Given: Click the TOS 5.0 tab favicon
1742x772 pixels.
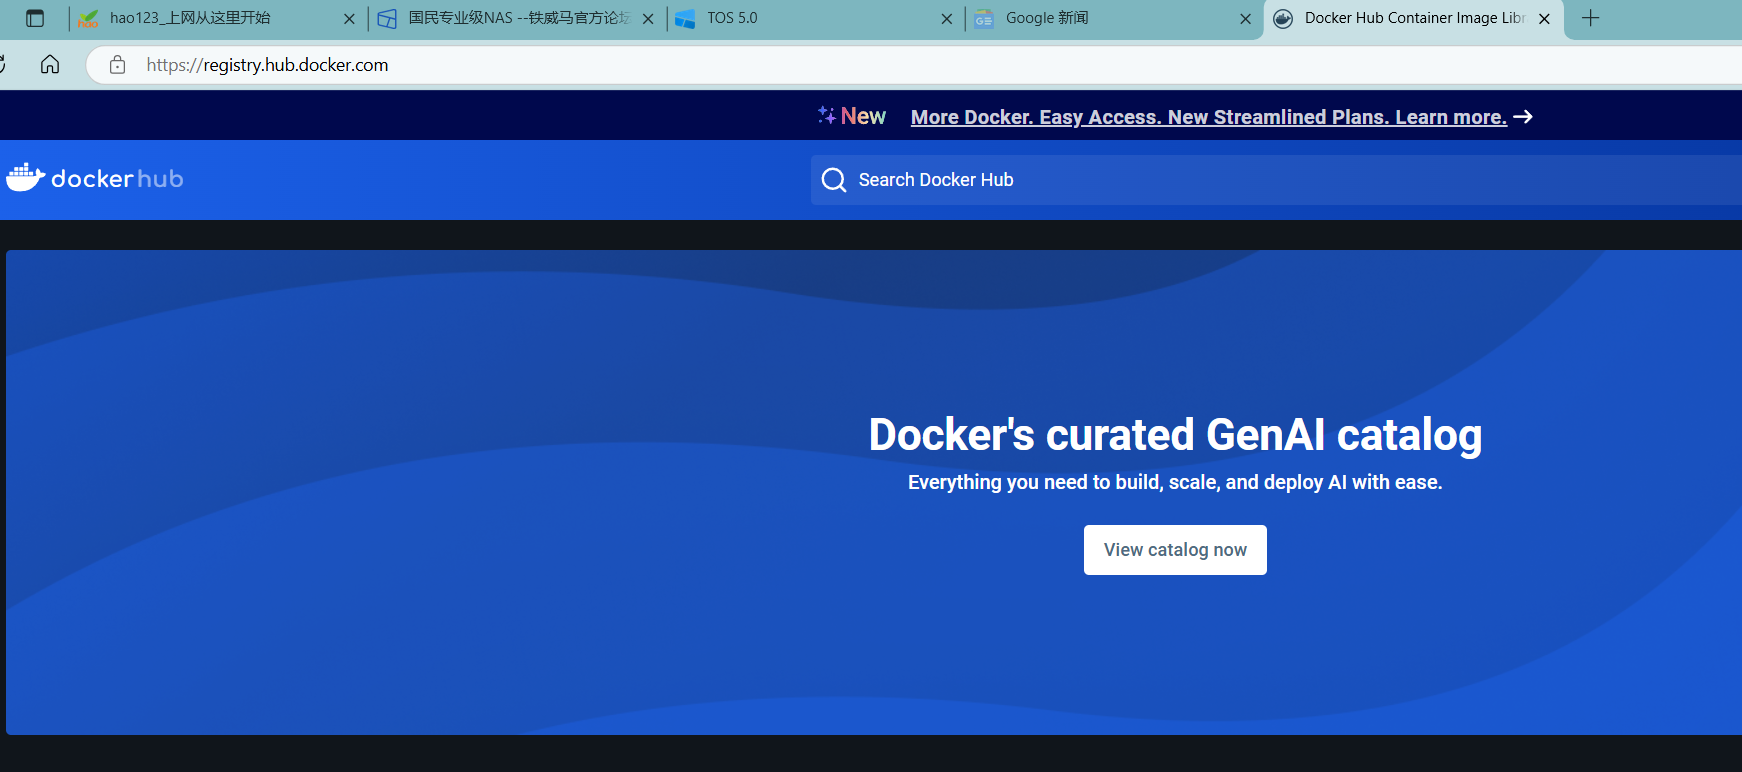Looking at the screenshot, I should pyautogui.click(x=685, y=18).
